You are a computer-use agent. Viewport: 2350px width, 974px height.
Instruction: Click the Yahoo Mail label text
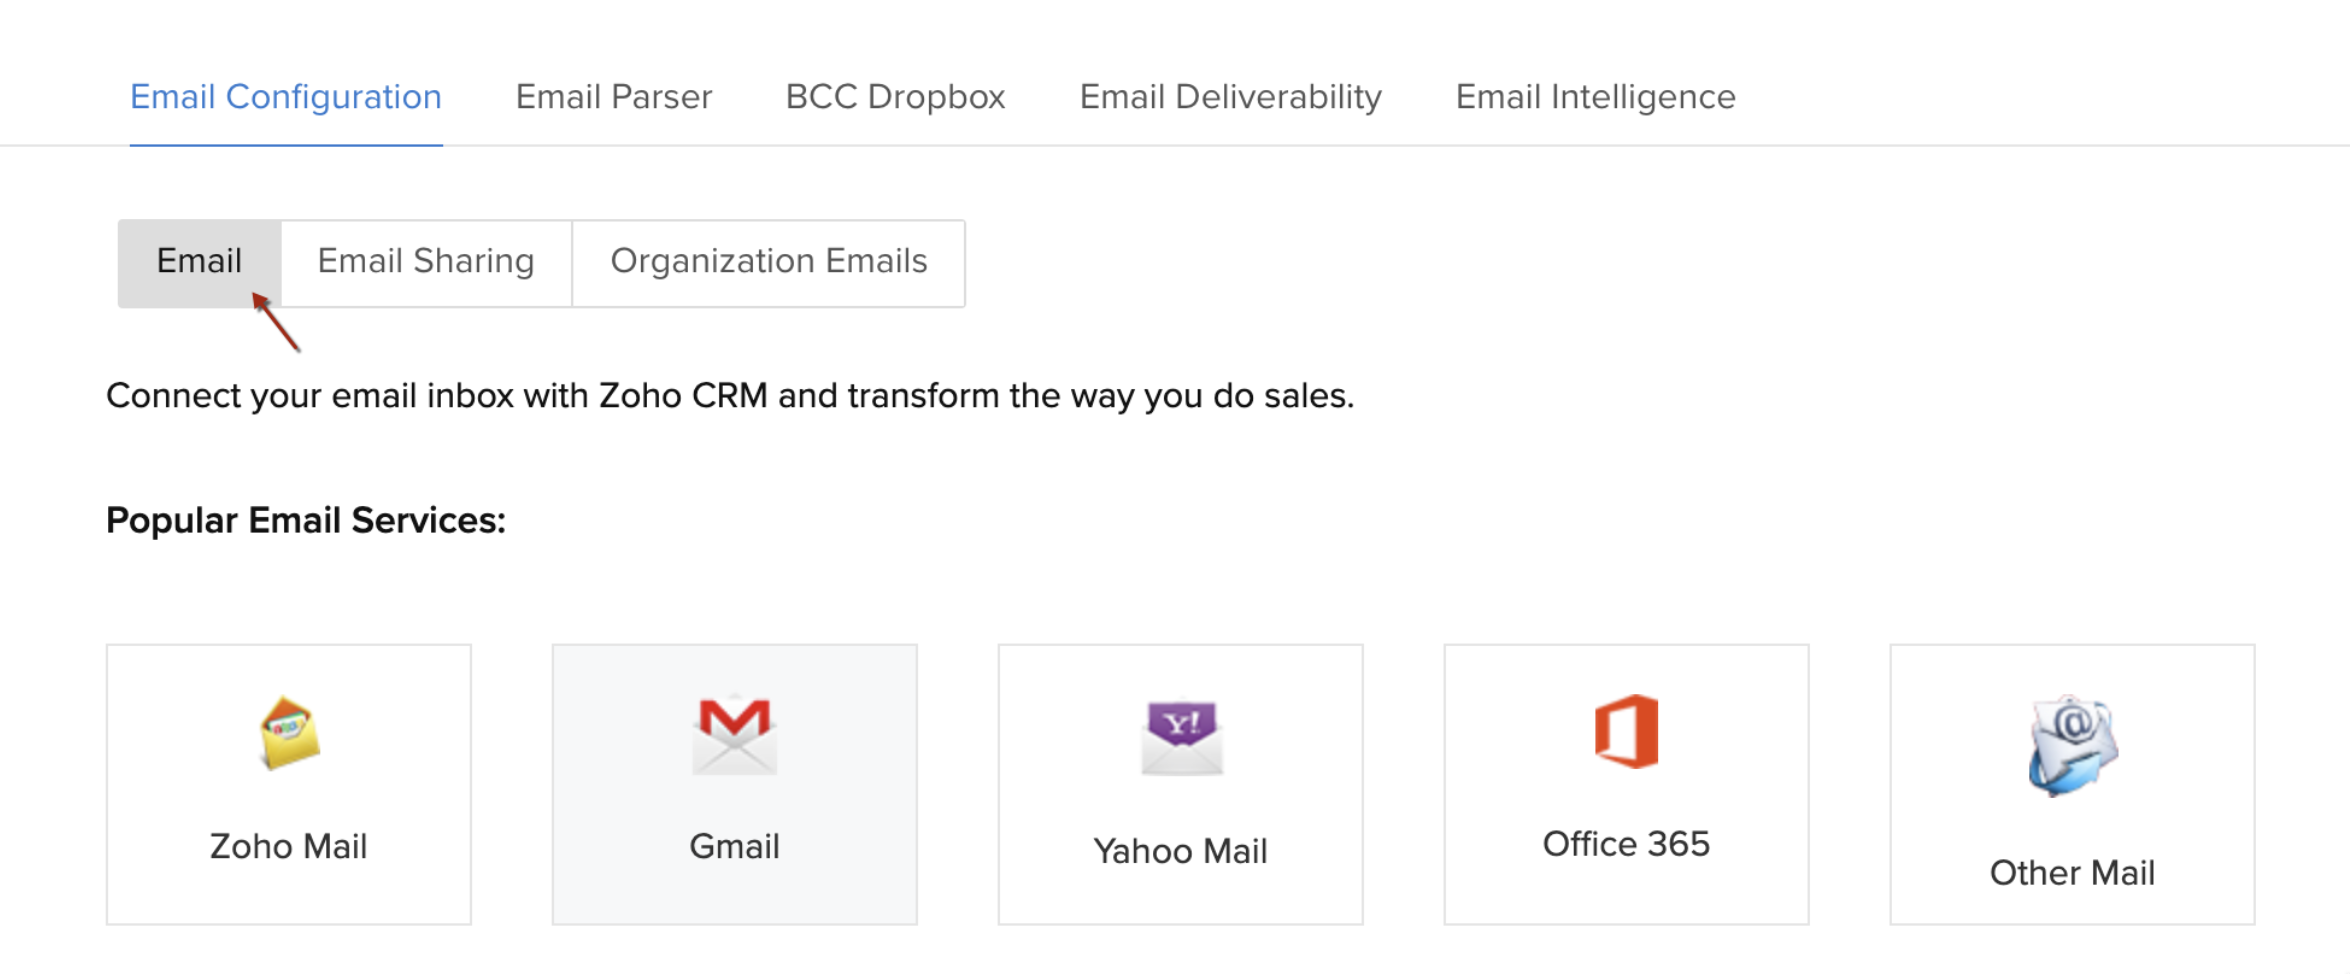tap(1180, 852)
